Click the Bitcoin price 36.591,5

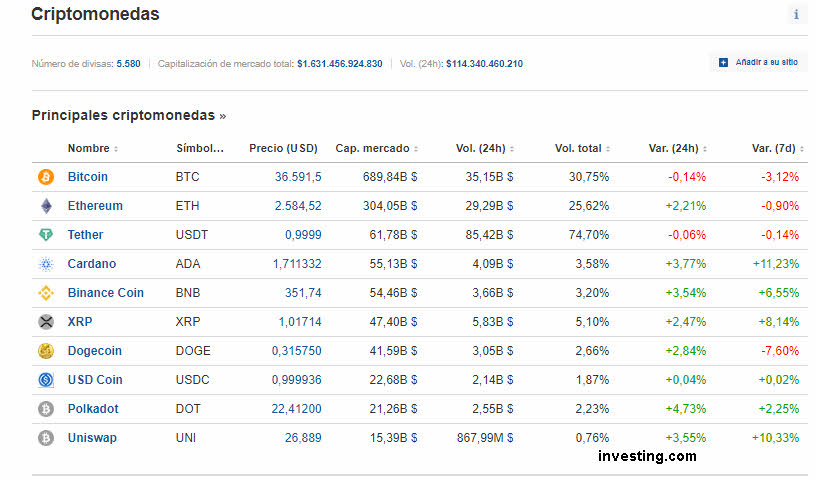coord(298,177)
